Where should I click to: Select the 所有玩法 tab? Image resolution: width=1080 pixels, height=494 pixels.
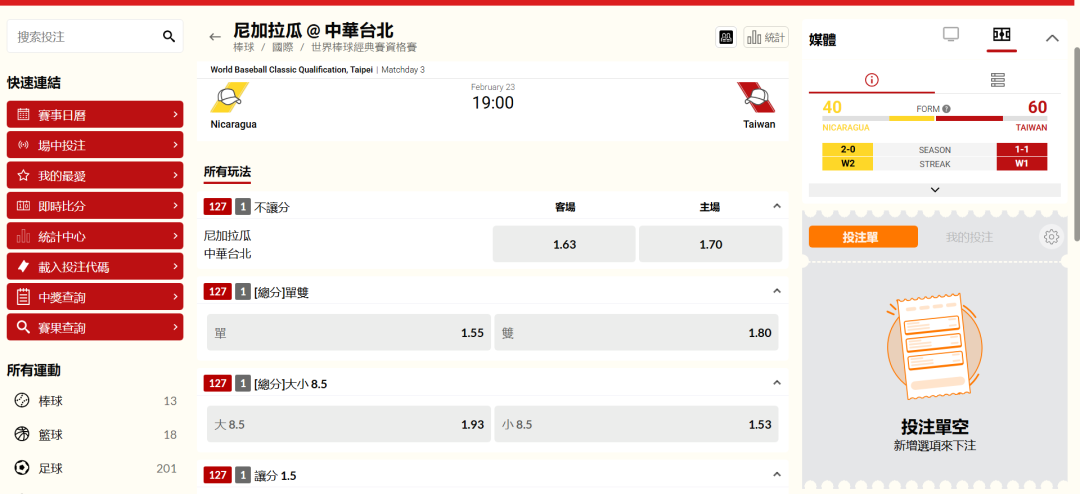click(x=227, y=172)
